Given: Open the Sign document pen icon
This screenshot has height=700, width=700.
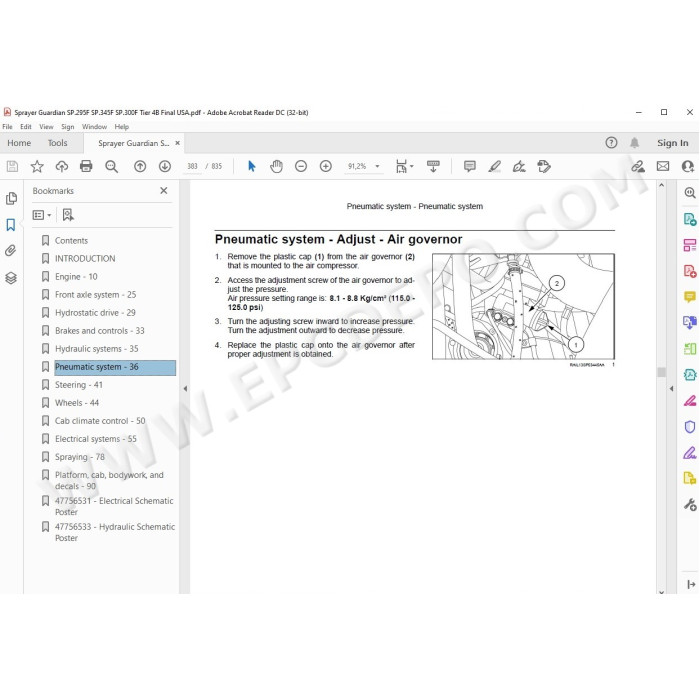Looking at the screenshot, I should pos(519,167).
